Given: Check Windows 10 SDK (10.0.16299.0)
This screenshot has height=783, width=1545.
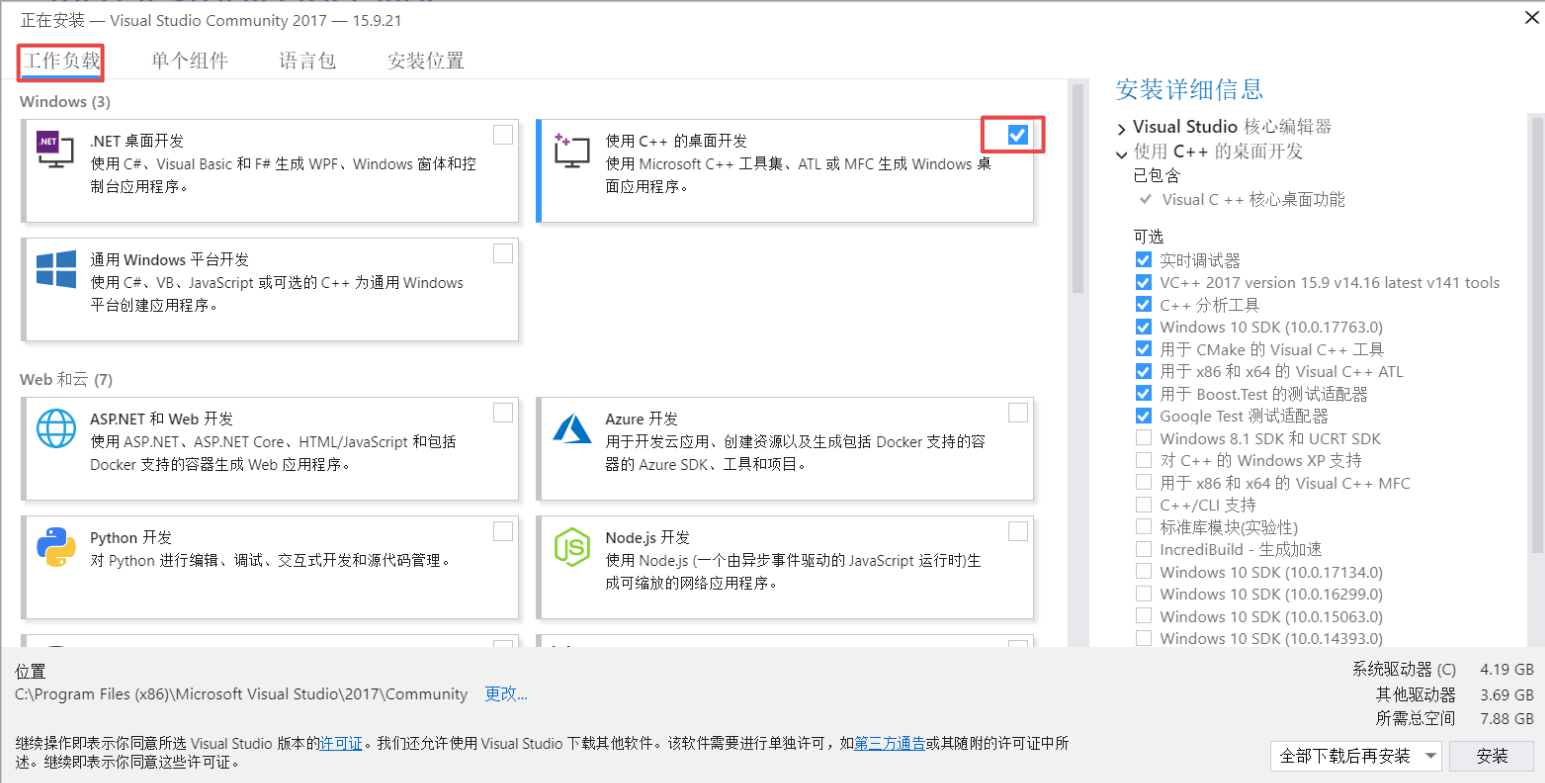Looking at the screenshot, I should (x=1143, y=594).
